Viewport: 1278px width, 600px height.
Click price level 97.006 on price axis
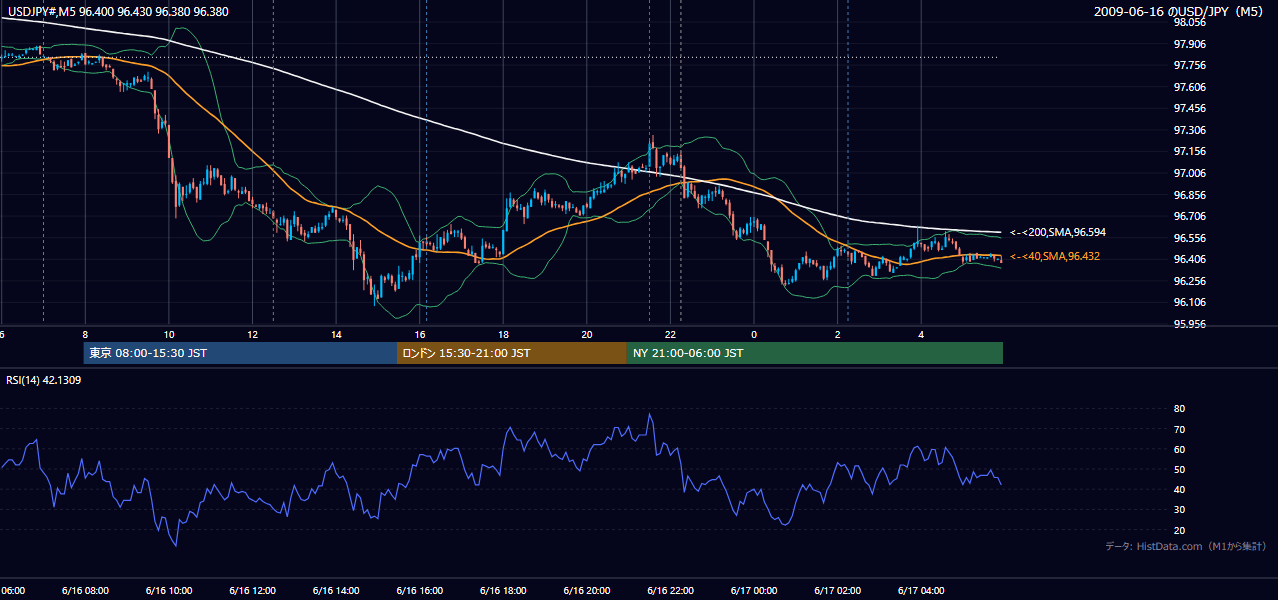1189,173
